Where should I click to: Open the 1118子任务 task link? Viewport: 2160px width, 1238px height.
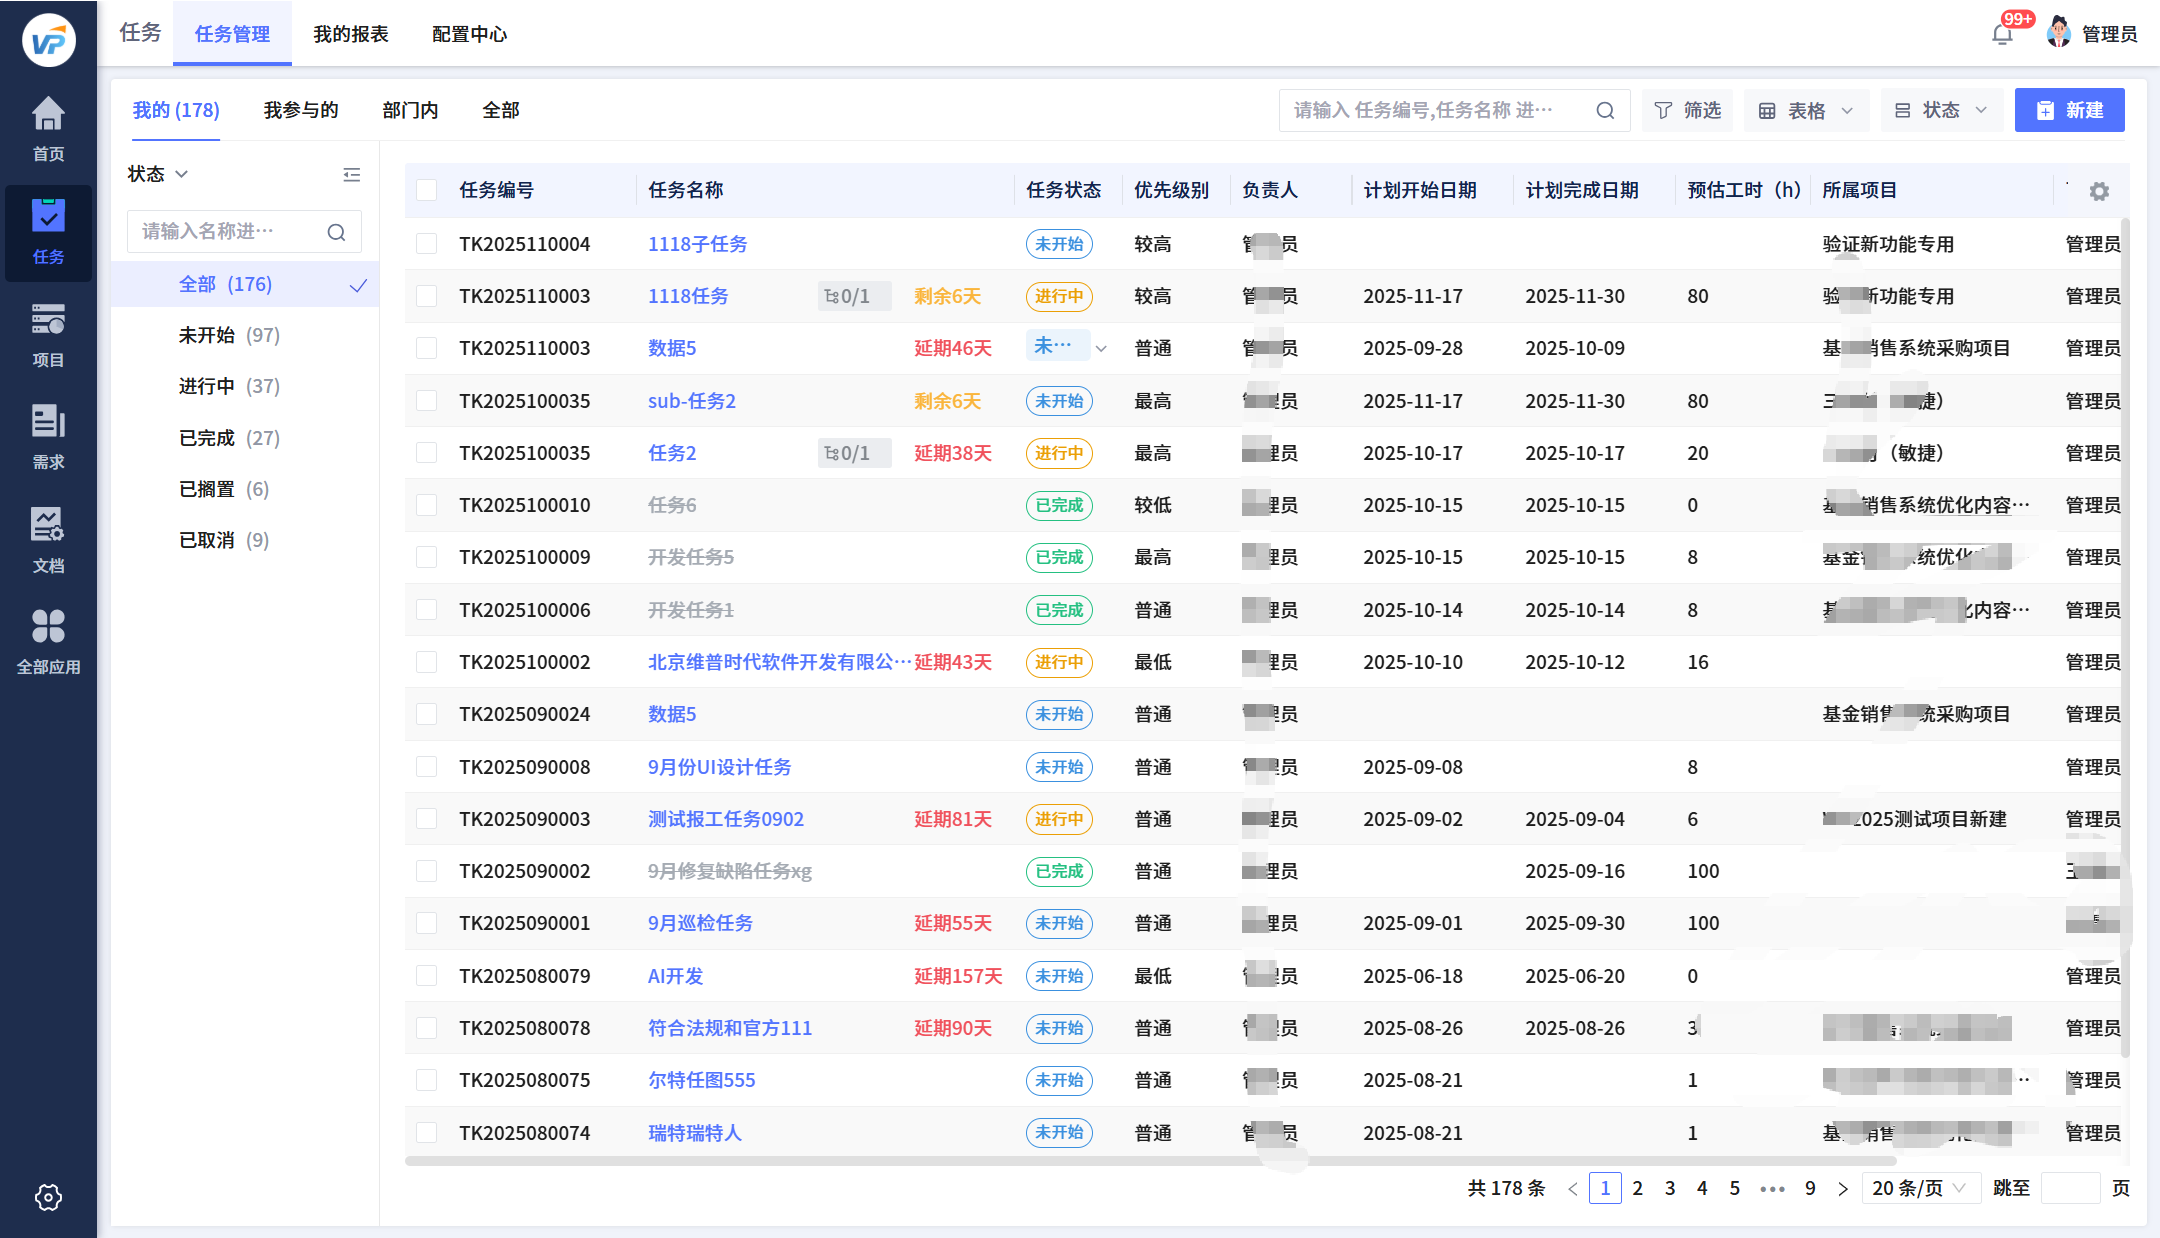point(697,244)
